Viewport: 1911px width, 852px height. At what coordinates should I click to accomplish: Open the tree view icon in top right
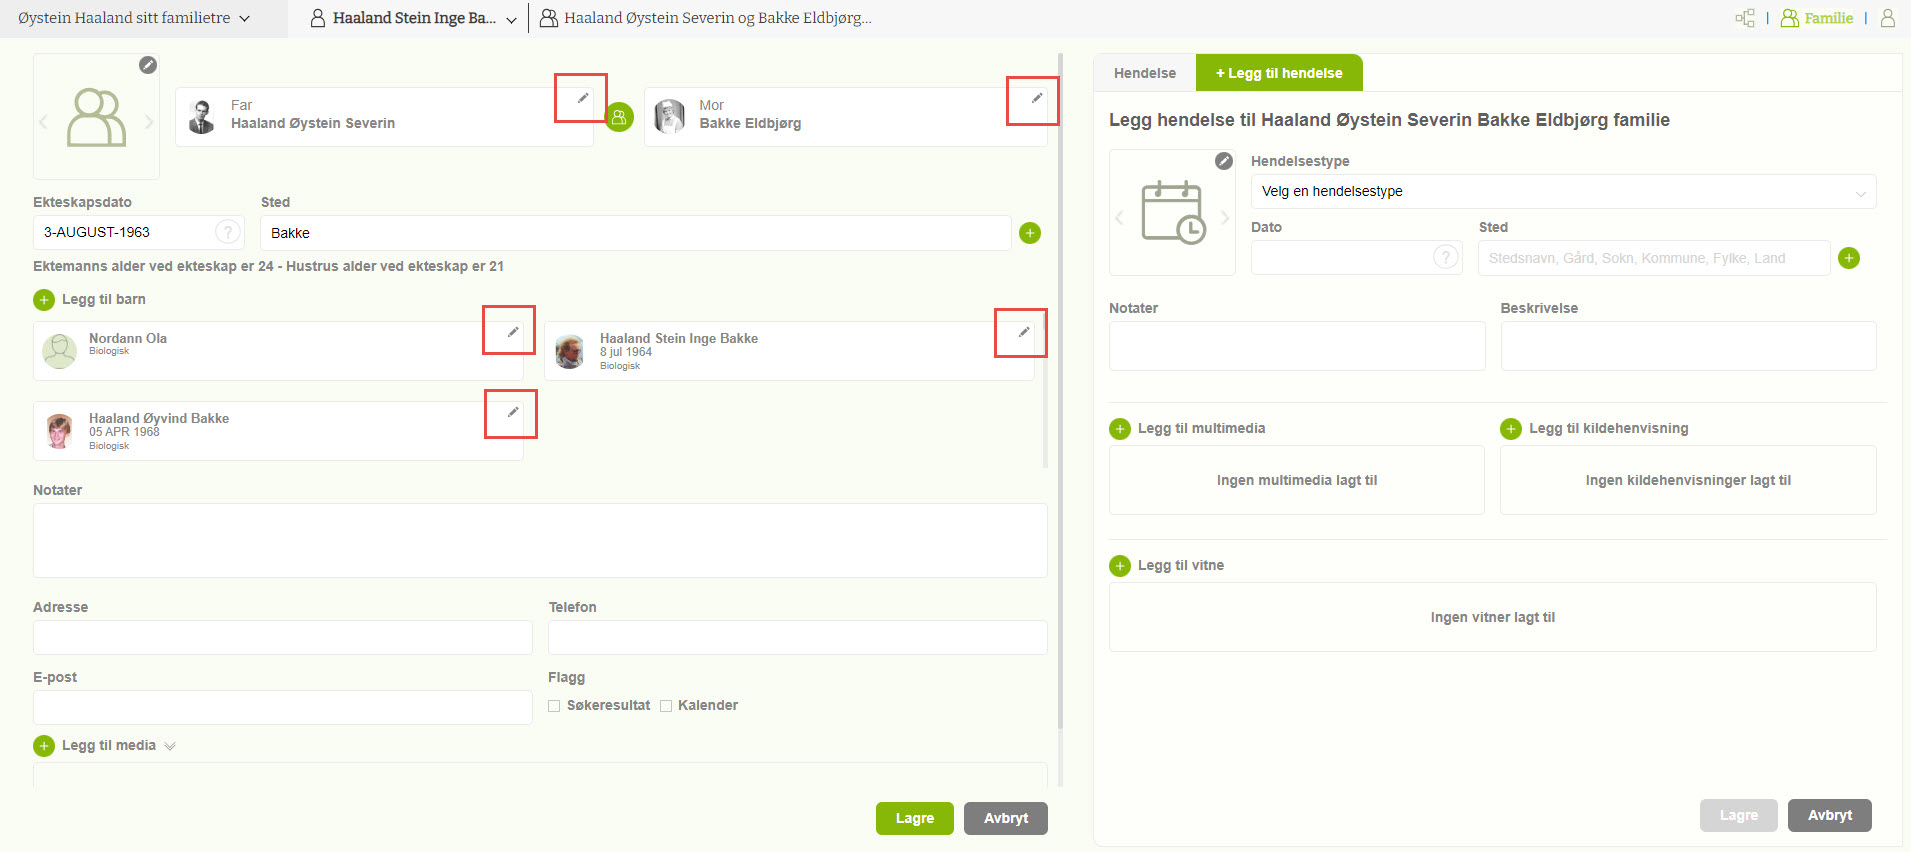point(1745,18)
